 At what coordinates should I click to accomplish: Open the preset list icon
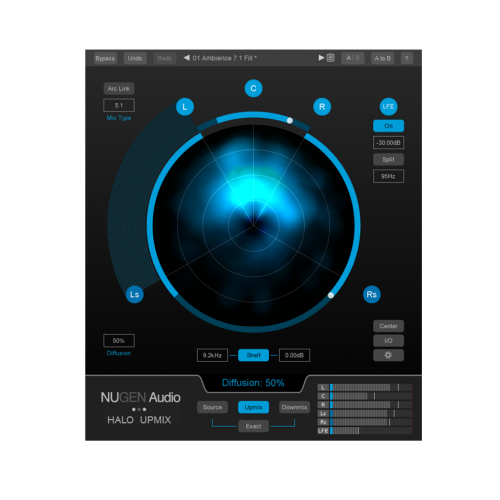330,58
